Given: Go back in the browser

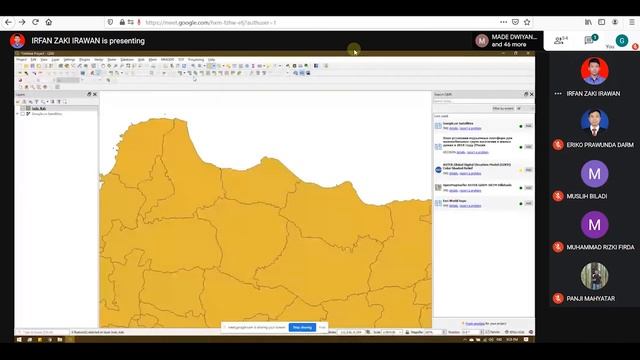Looking at the screenshot, I should click(9, 22).
